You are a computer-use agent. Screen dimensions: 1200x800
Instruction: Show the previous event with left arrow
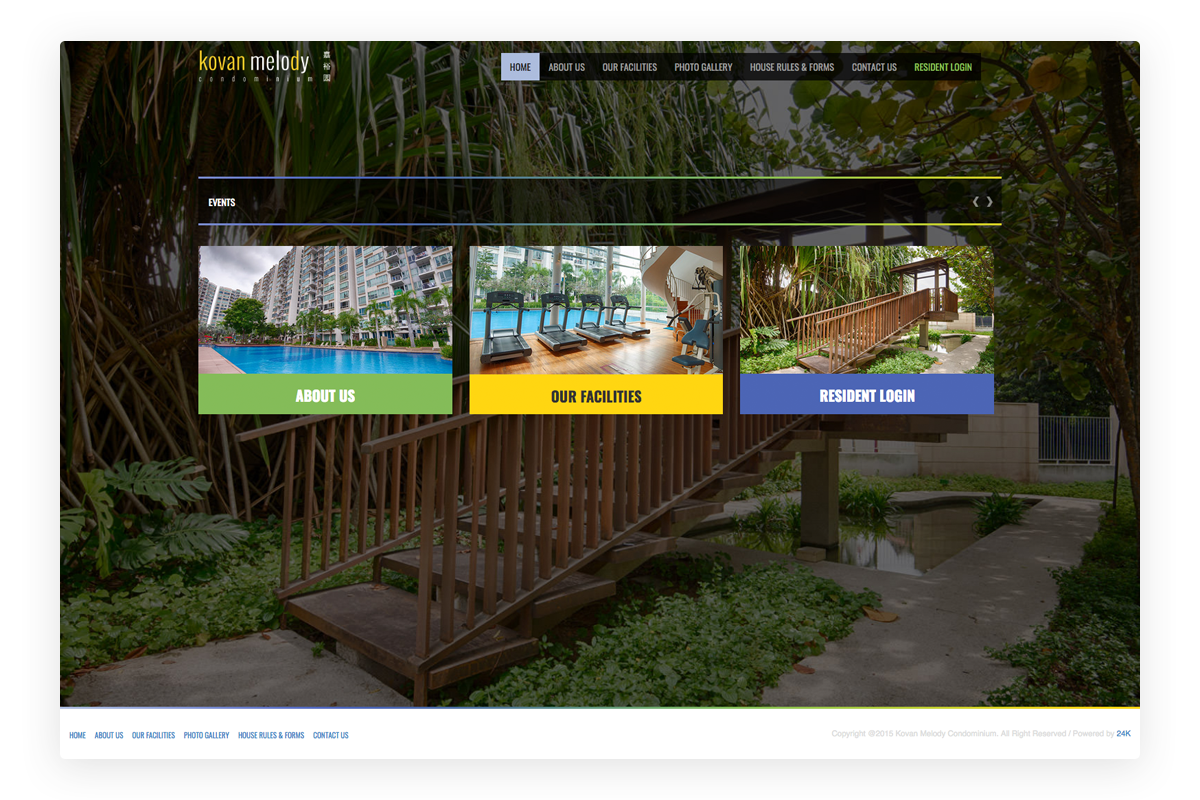point(976,202)
